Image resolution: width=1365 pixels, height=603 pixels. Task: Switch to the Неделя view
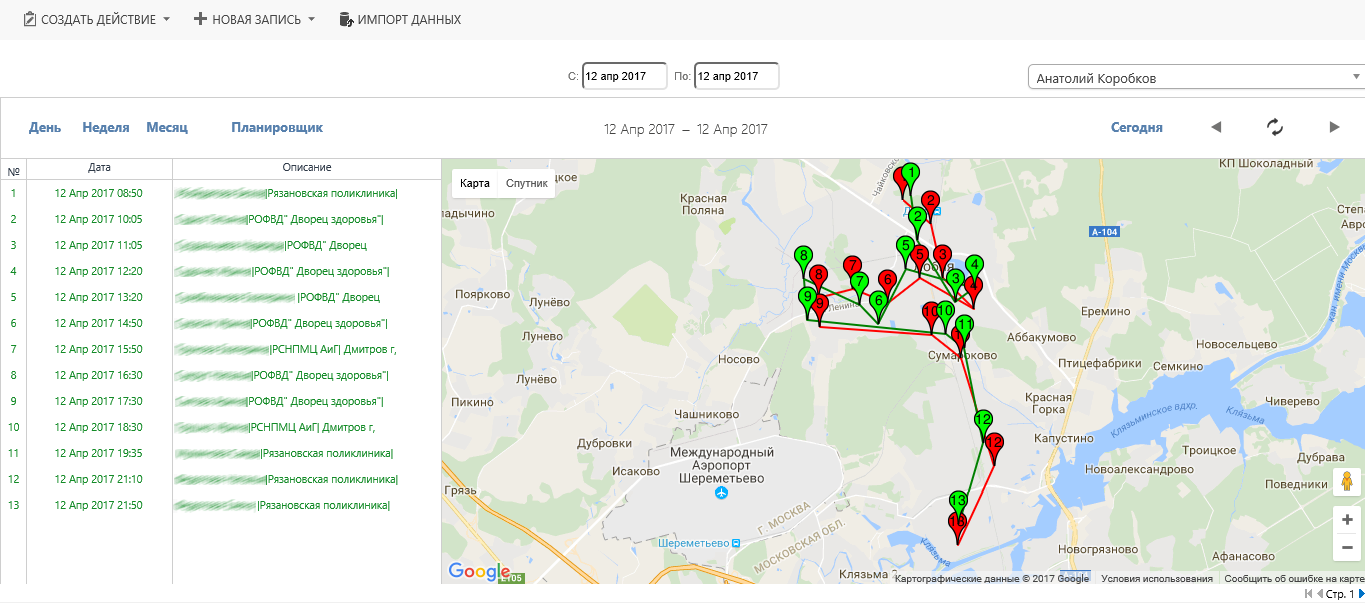click(106, 128)
